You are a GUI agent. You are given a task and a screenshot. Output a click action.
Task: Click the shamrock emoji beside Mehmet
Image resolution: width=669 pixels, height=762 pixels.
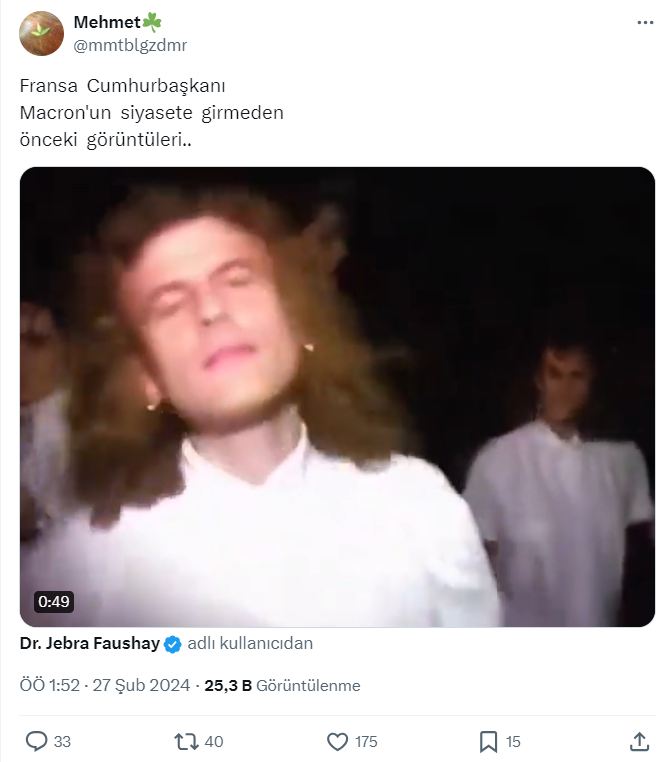point(153,22)
